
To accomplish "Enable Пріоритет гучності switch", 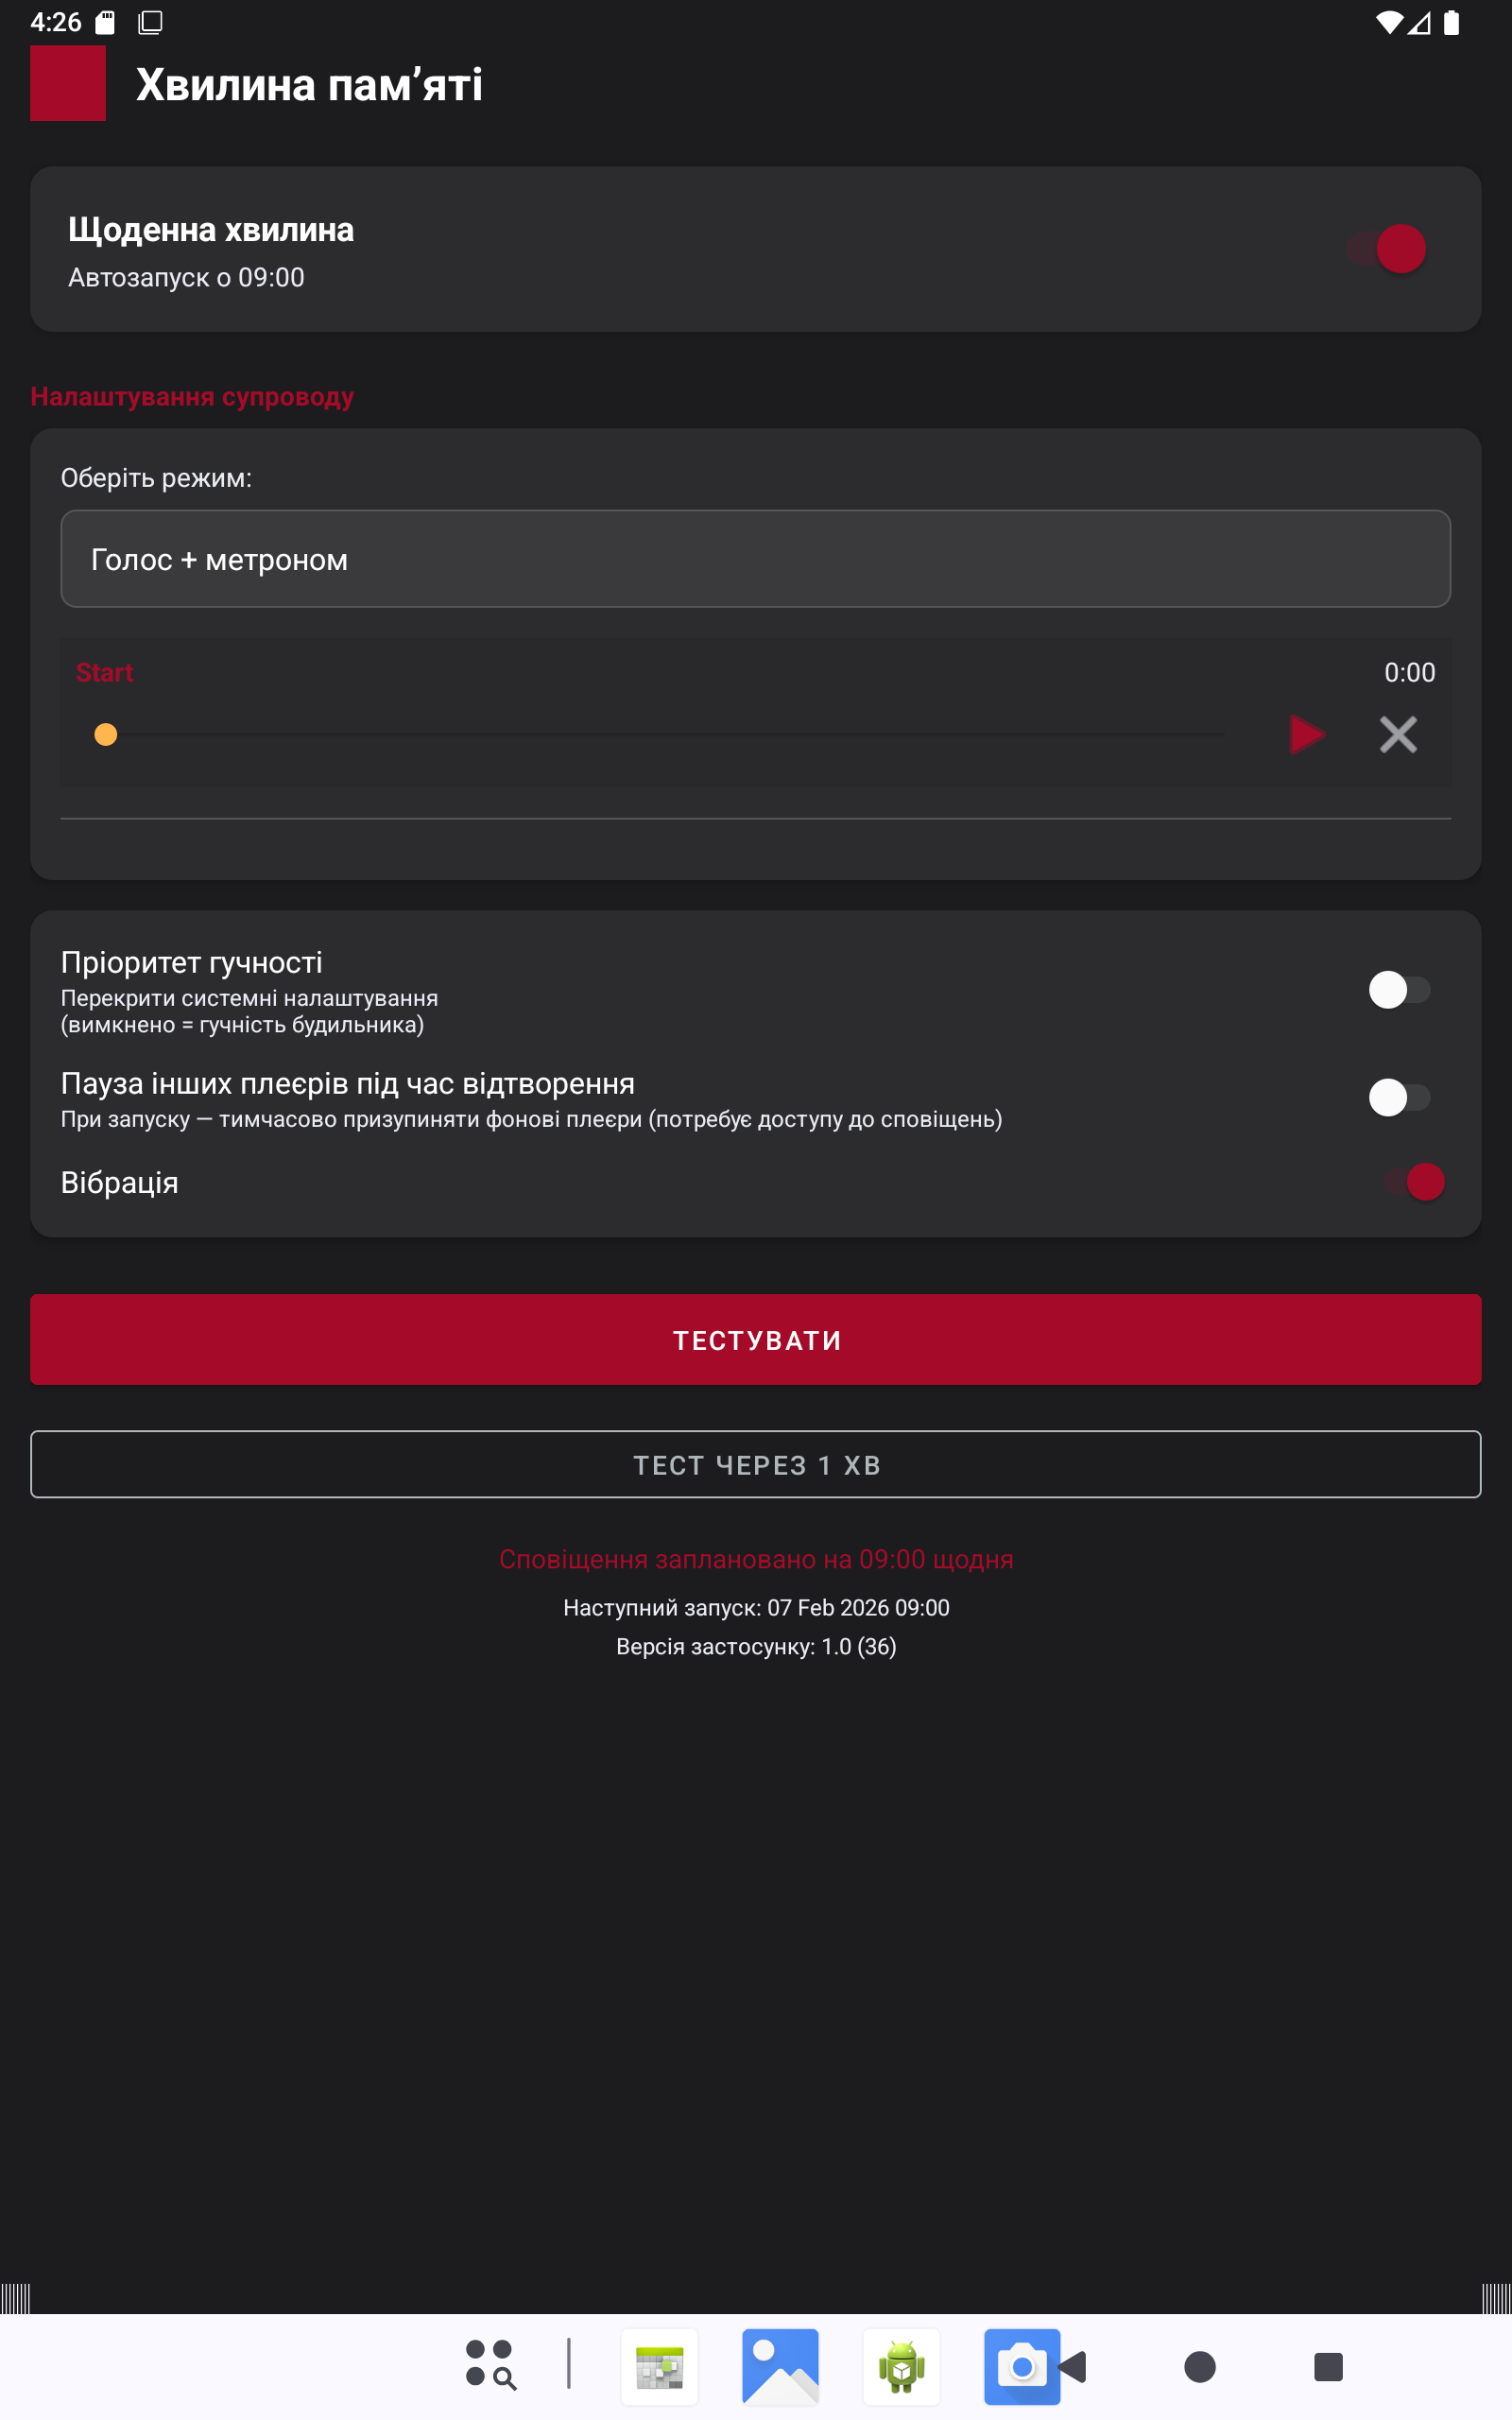I will click(1398, 990).
